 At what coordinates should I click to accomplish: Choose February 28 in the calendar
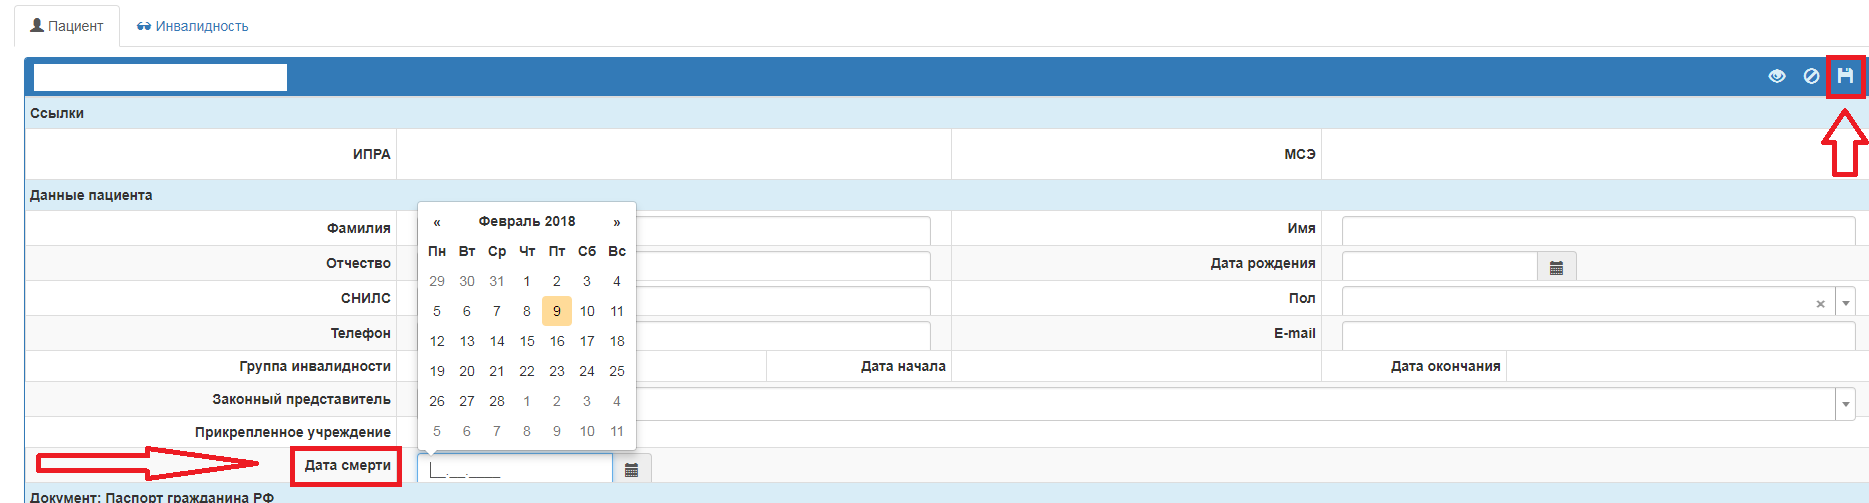click(x=497, y=401)
